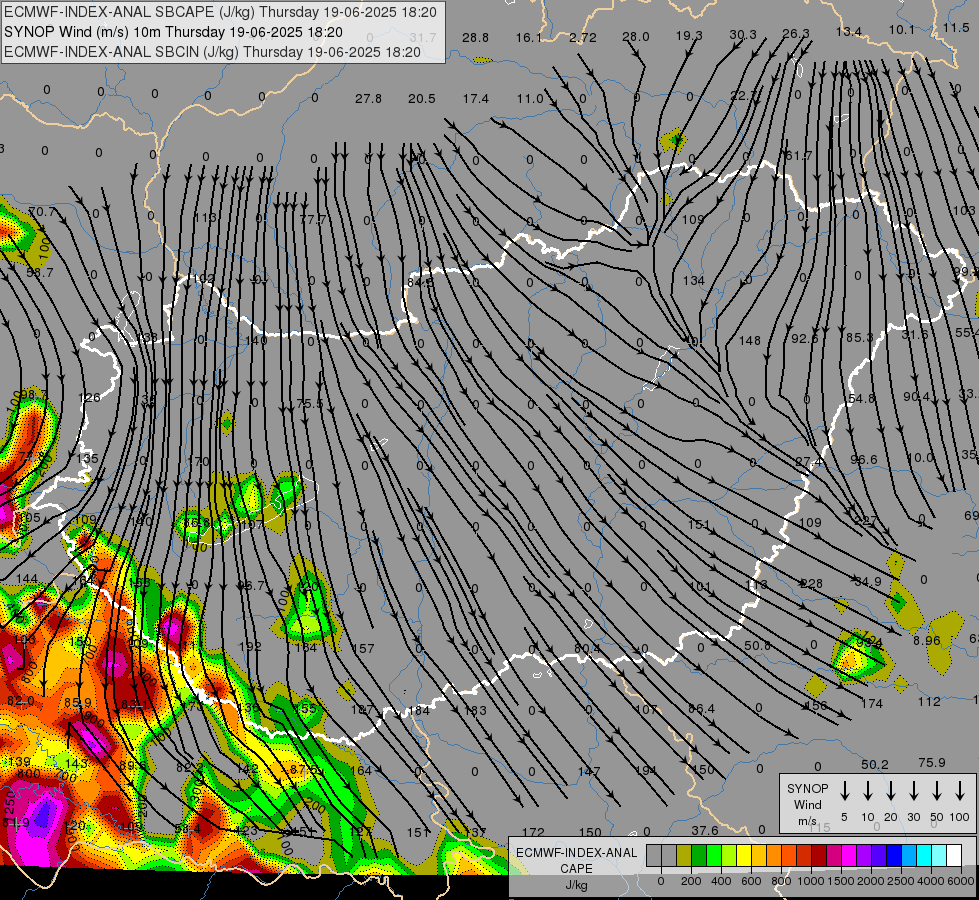Viewport: 979px width, 900px height.
Task: Click the 1500 tick label on CAPE scale
Action: (x=840, y=881)
